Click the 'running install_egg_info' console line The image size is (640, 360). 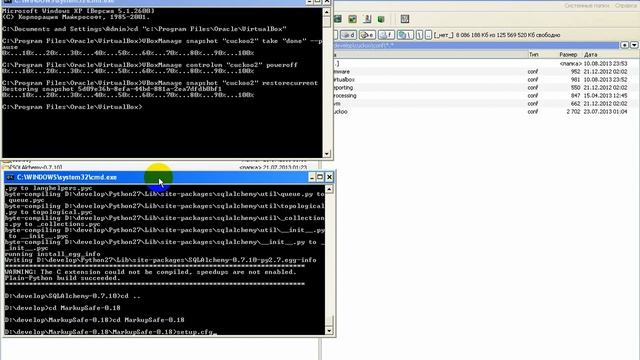coord(53,254)
